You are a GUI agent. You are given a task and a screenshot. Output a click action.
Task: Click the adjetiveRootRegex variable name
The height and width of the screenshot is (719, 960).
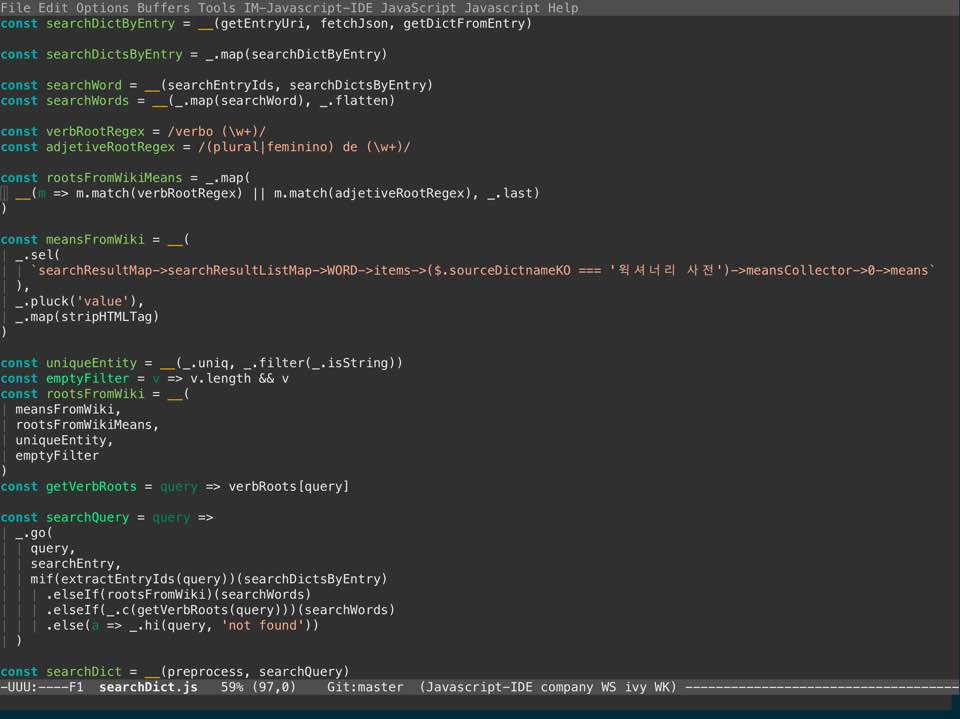110,147
